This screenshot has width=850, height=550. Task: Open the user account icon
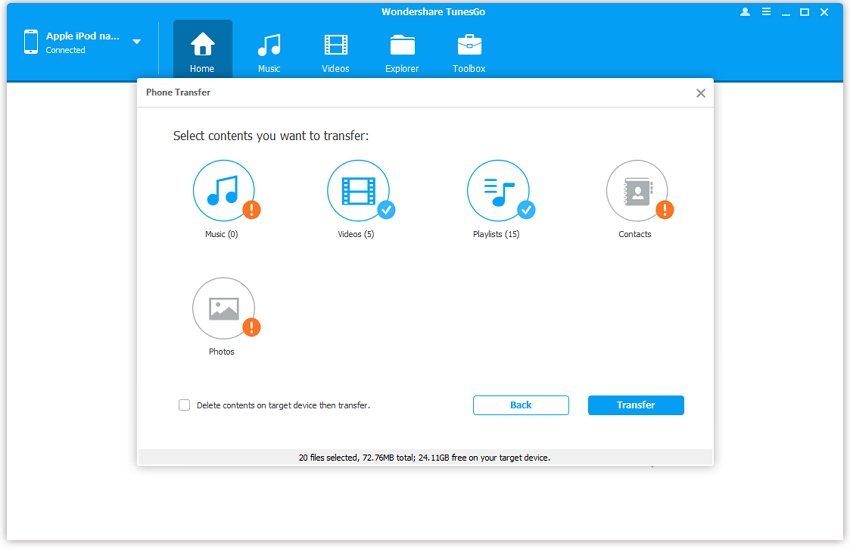(745, 12)
